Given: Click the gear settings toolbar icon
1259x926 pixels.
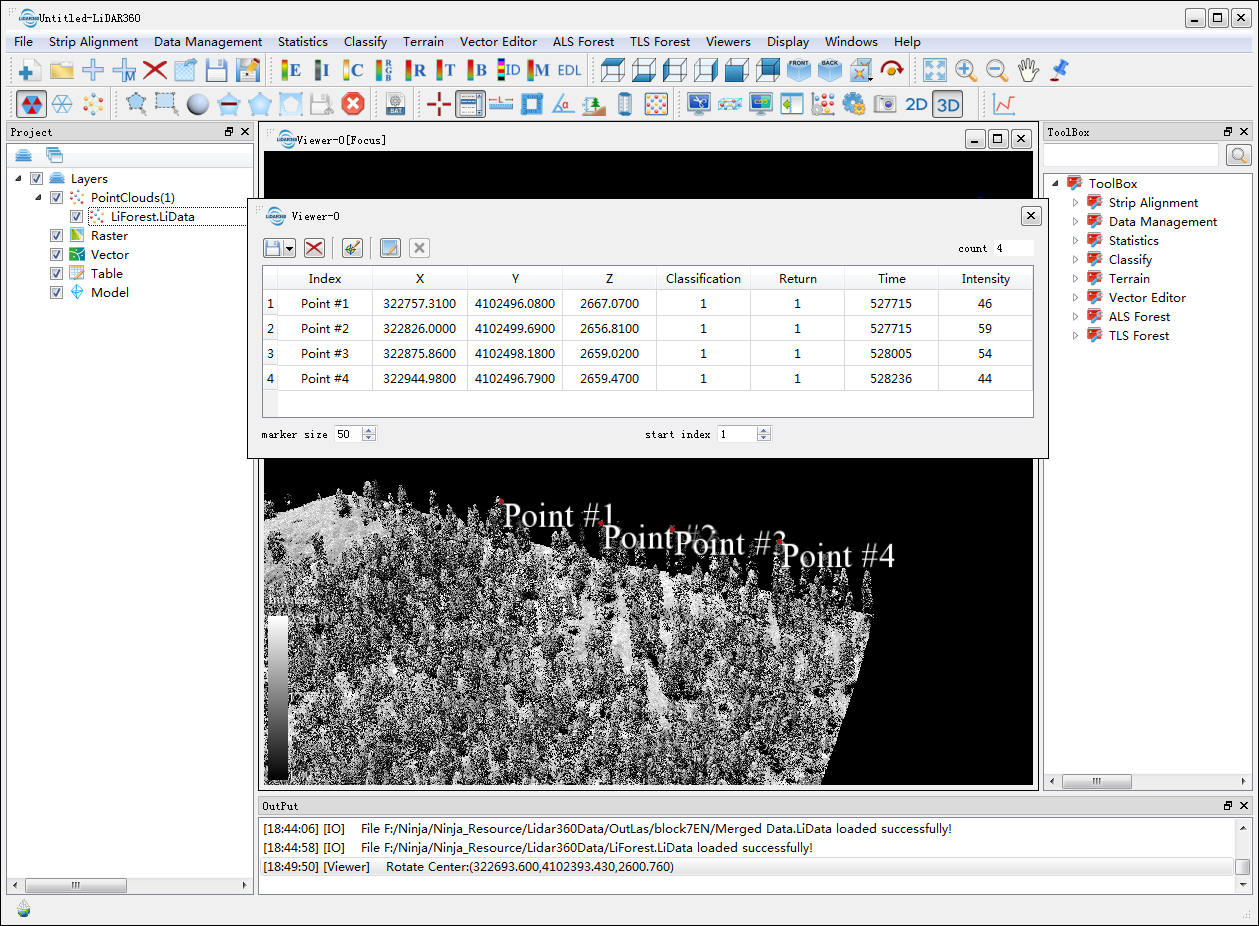Looking at the screenshot, I should pos(854,104).
